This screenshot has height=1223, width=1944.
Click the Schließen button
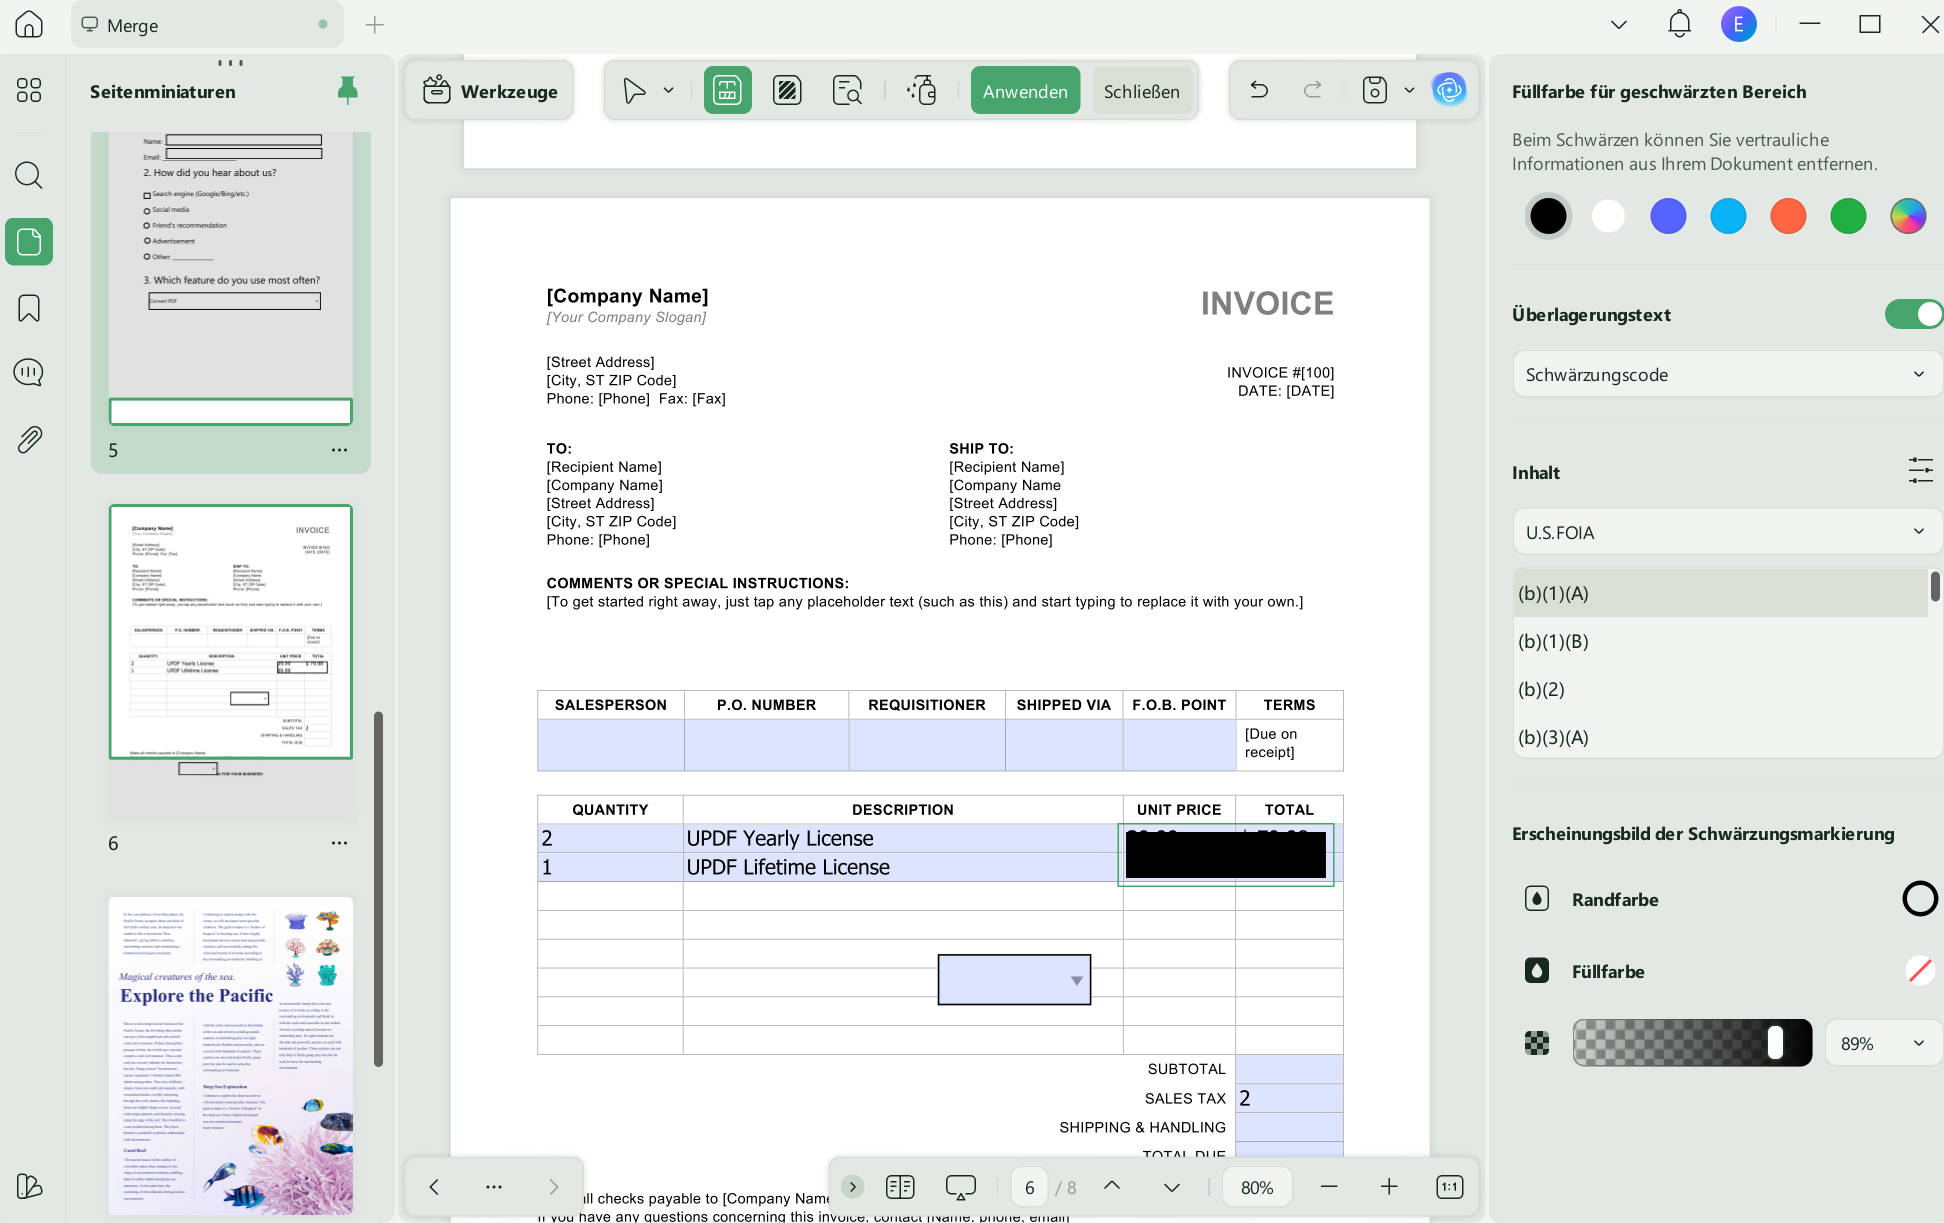click(1141, 91)
